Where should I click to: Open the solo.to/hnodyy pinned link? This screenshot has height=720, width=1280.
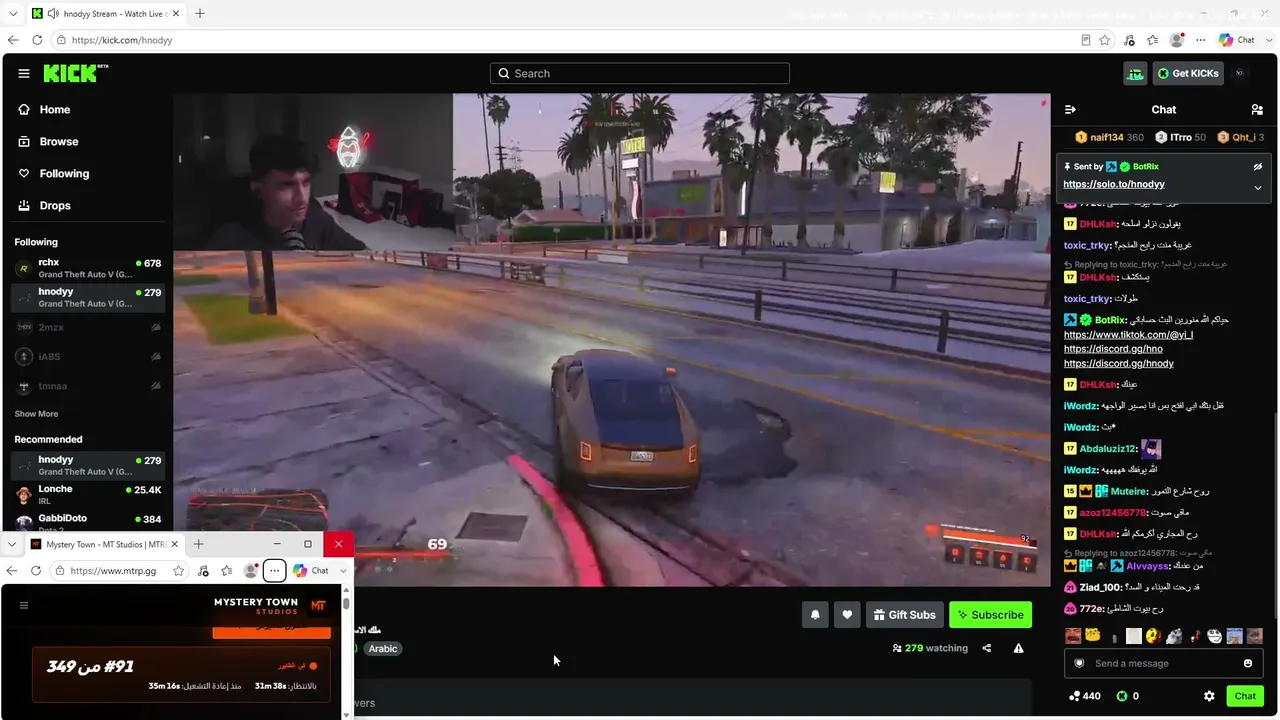coord(1114,185)
